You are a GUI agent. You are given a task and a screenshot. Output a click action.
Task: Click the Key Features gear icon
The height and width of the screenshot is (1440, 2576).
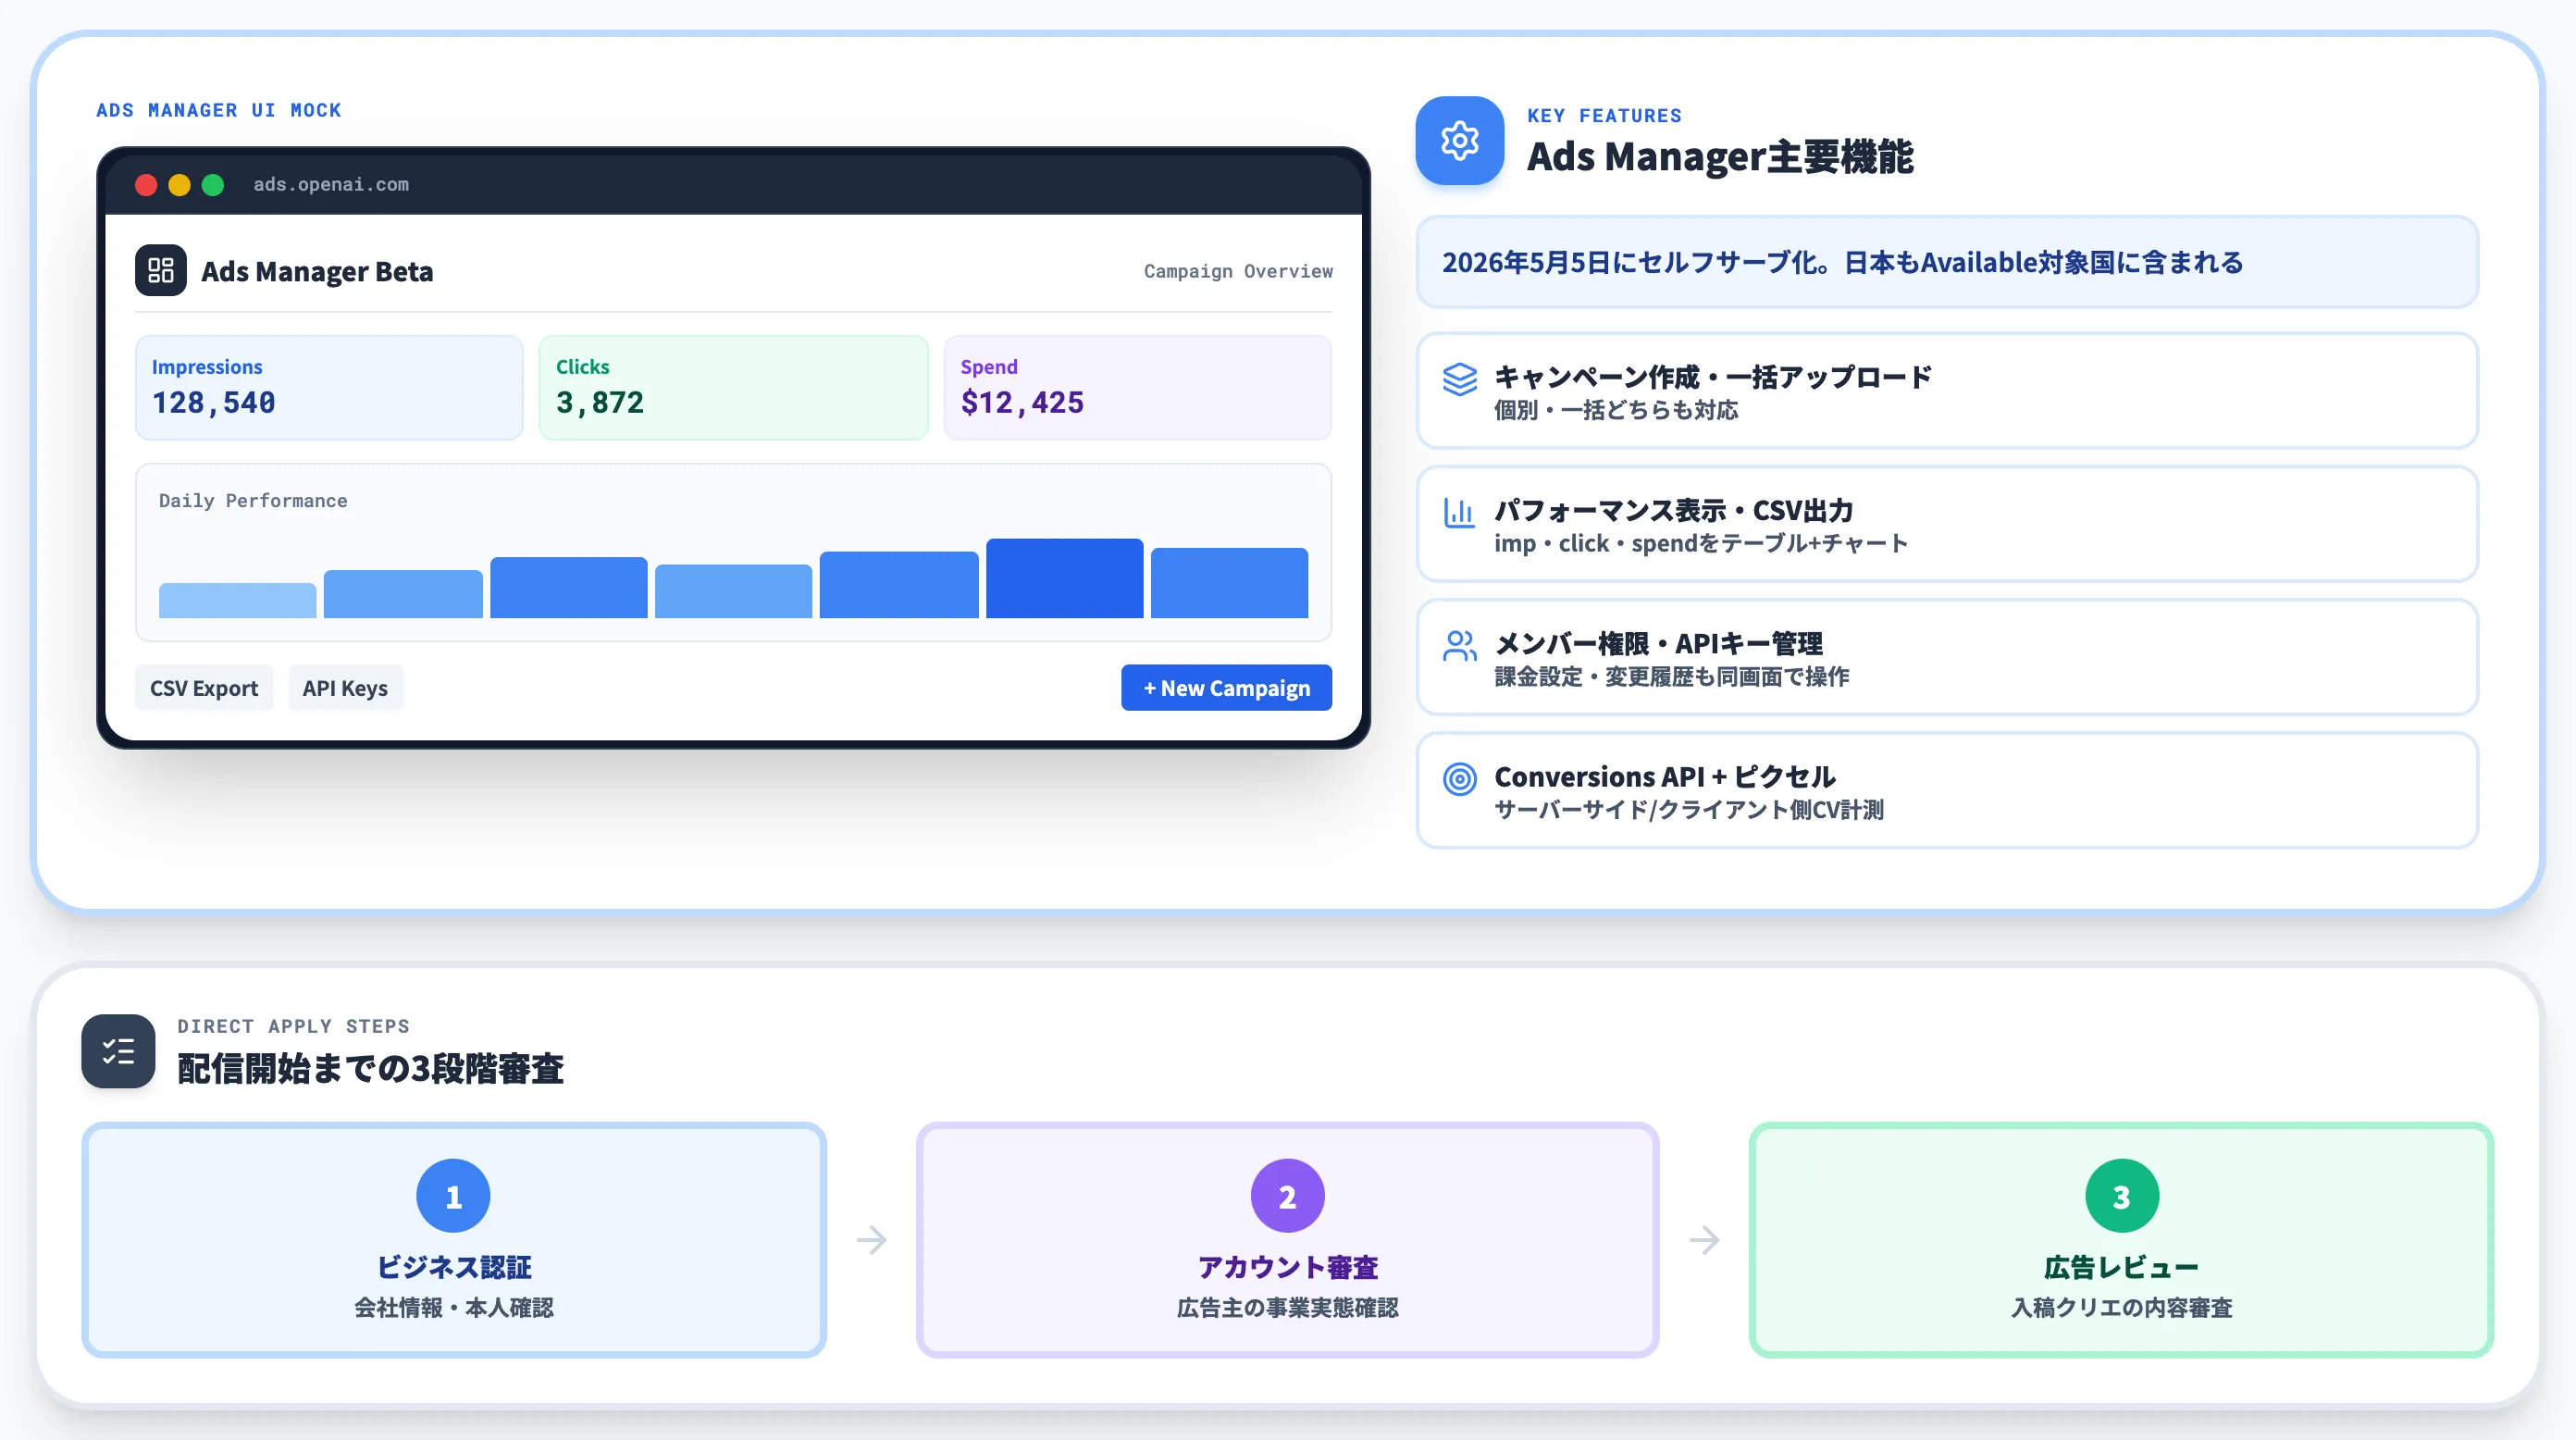pyautogui.click(x=1459, y=141)
